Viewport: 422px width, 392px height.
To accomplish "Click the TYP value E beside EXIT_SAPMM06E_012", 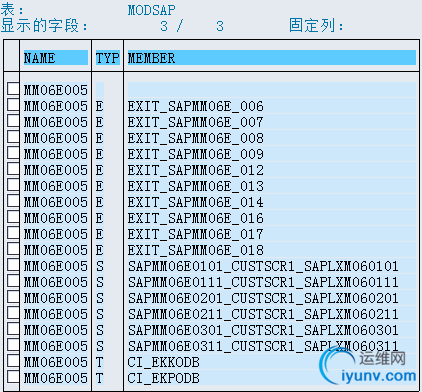I will point(100,170).
